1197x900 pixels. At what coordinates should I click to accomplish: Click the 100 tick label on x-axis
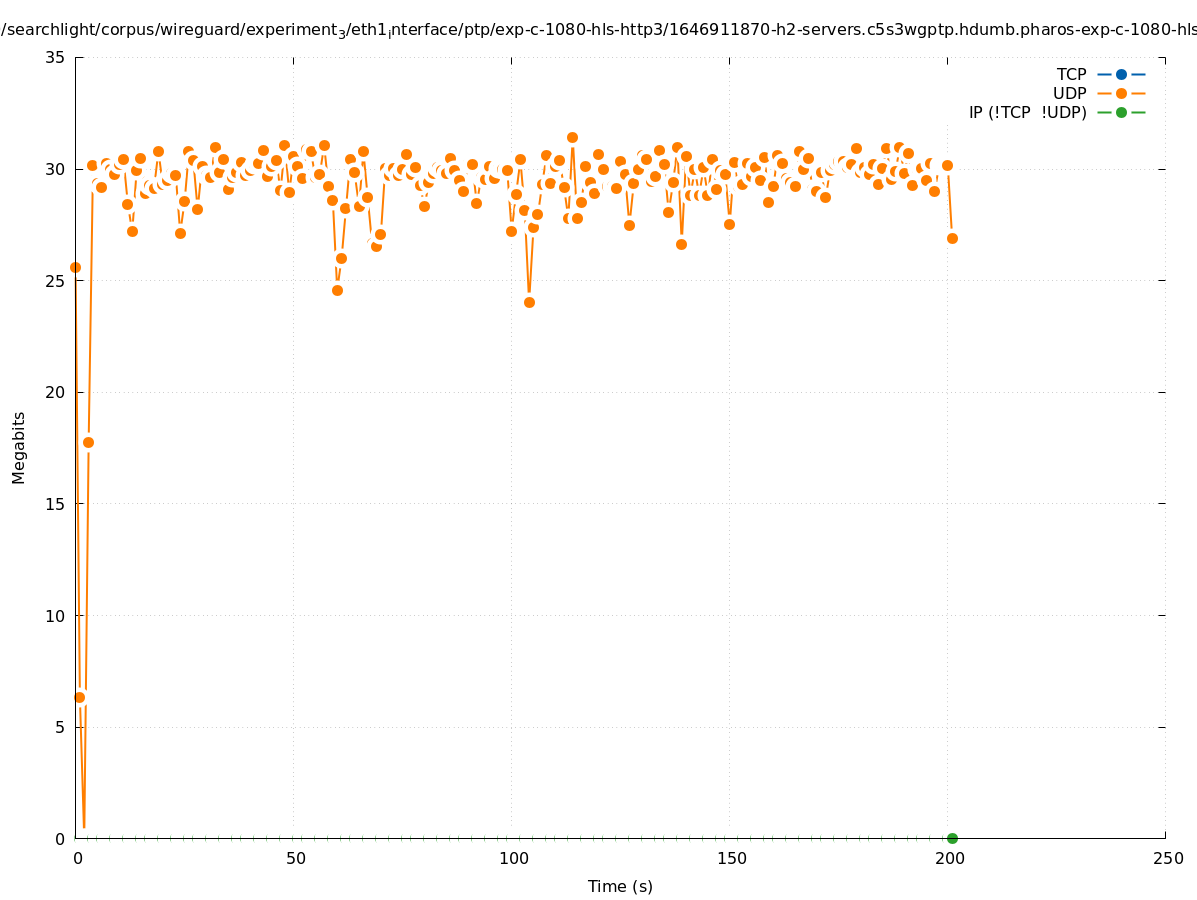[512, 859]
